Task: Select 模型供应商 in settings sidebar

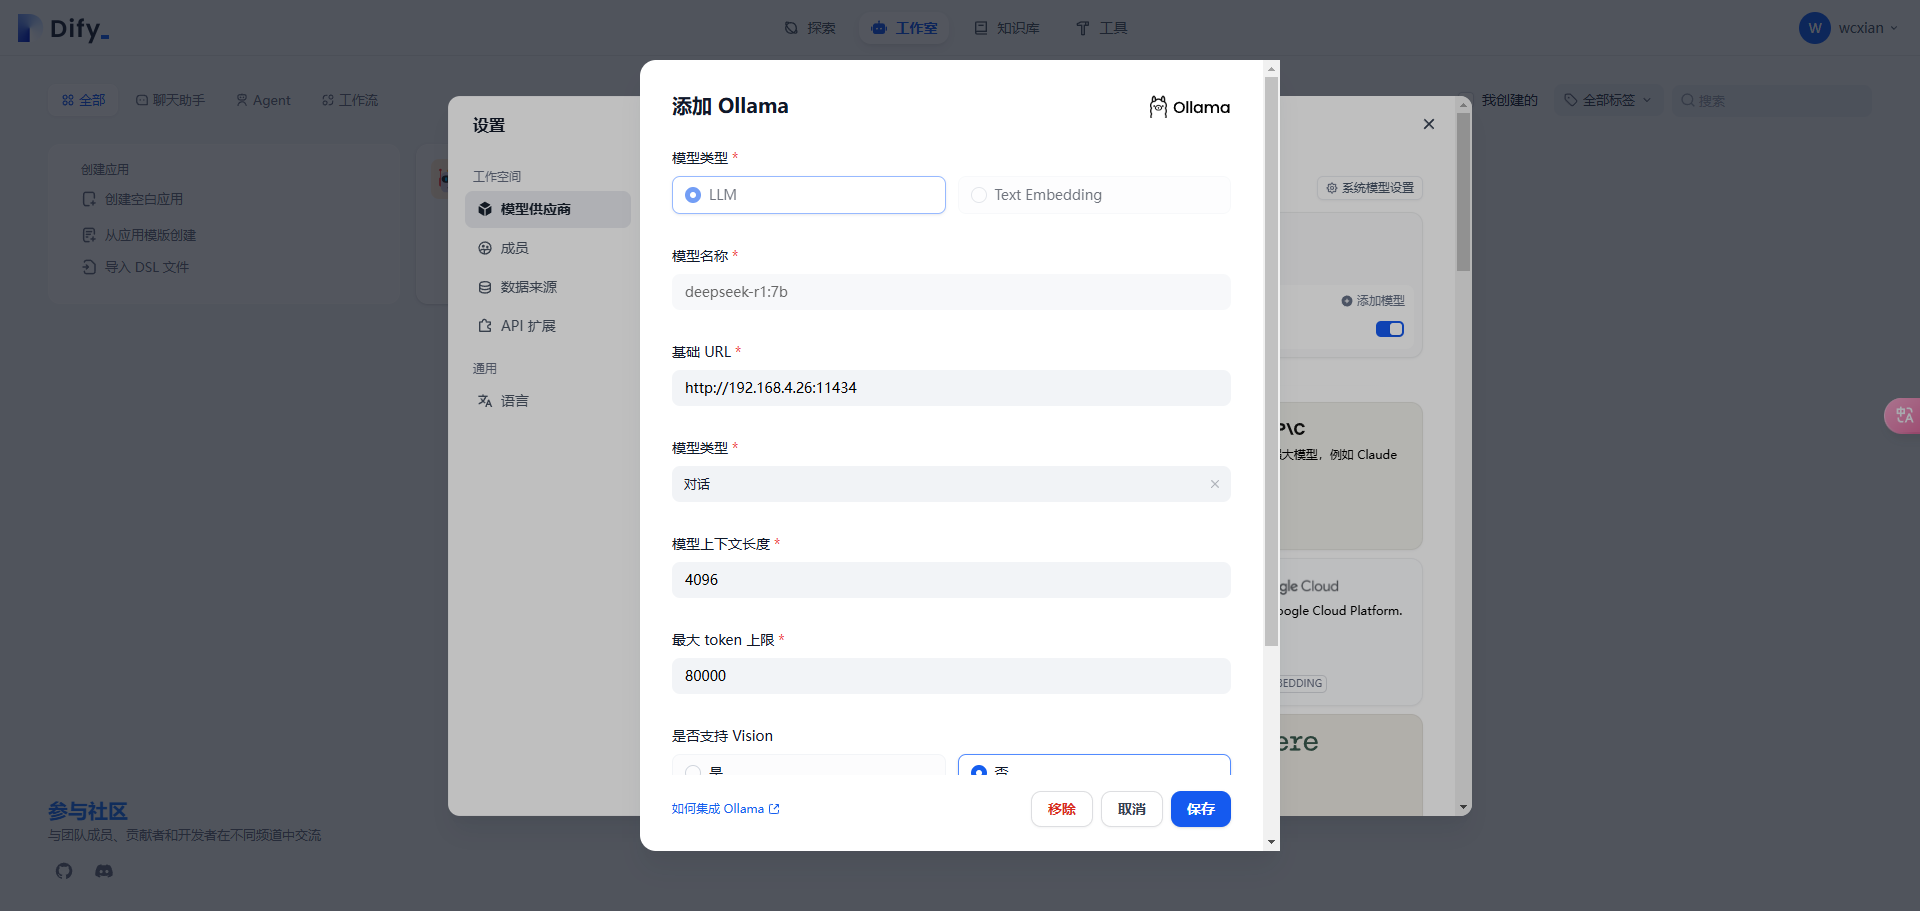Action: pyautogui.click(x=548, y=209)
